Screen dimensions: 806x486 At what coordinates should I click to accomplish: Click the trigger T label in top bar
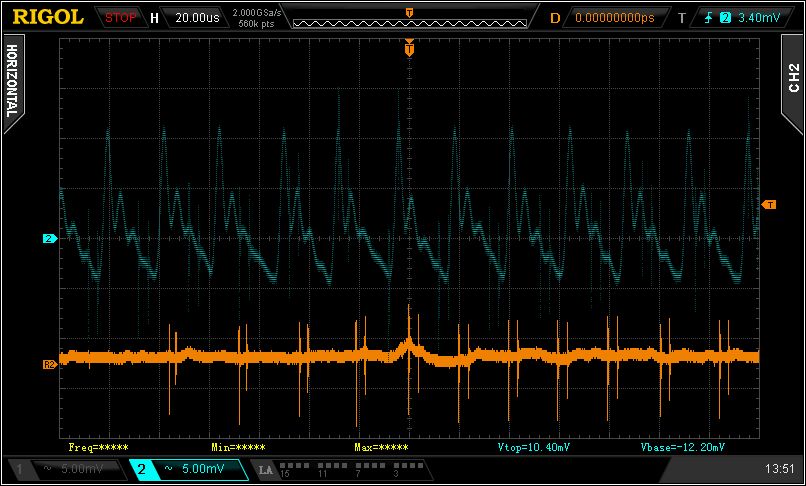pos(682,18)
